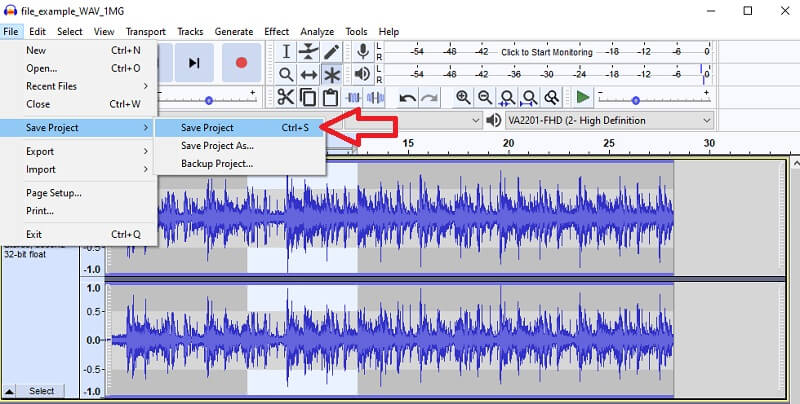Select the Zoom magnifier tool

pos(286,74)
